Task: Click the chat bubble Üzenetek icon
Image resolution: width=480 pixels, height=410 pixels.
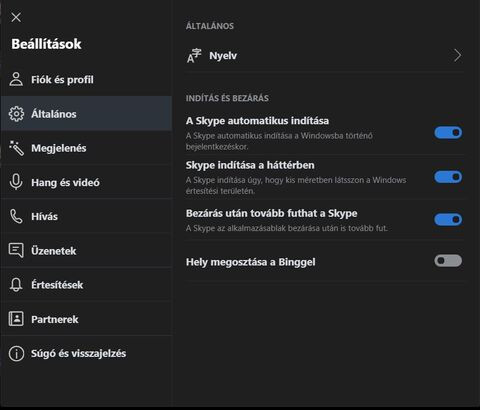Action: pos(16,250)
